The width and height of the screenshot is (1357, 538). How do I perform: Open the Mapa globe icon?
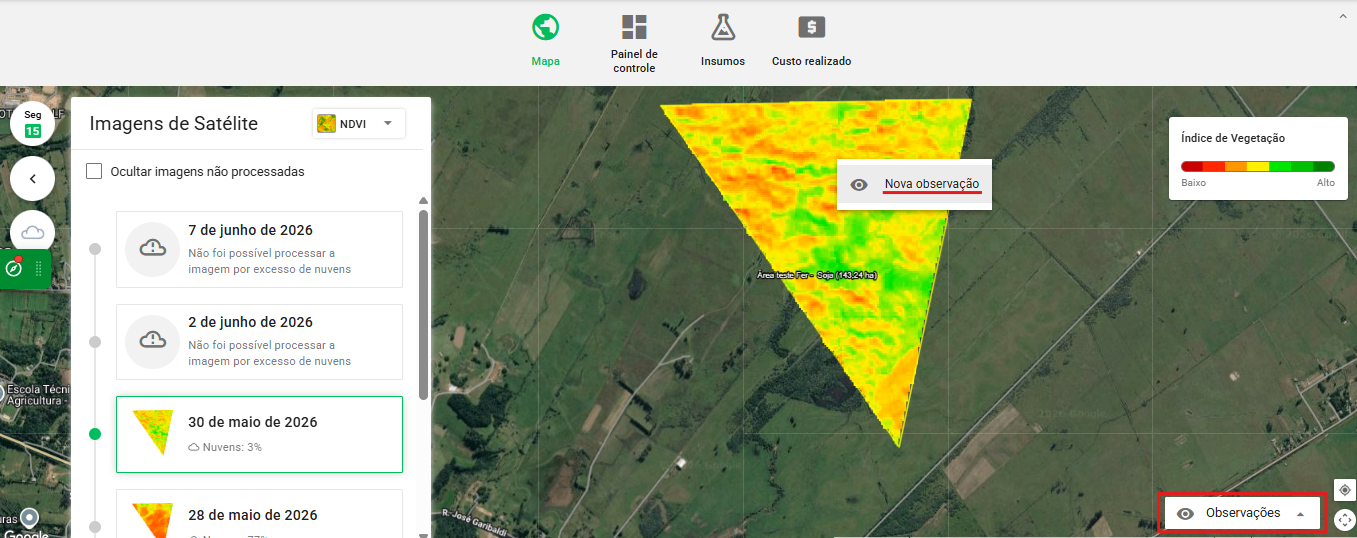point(545,27)
